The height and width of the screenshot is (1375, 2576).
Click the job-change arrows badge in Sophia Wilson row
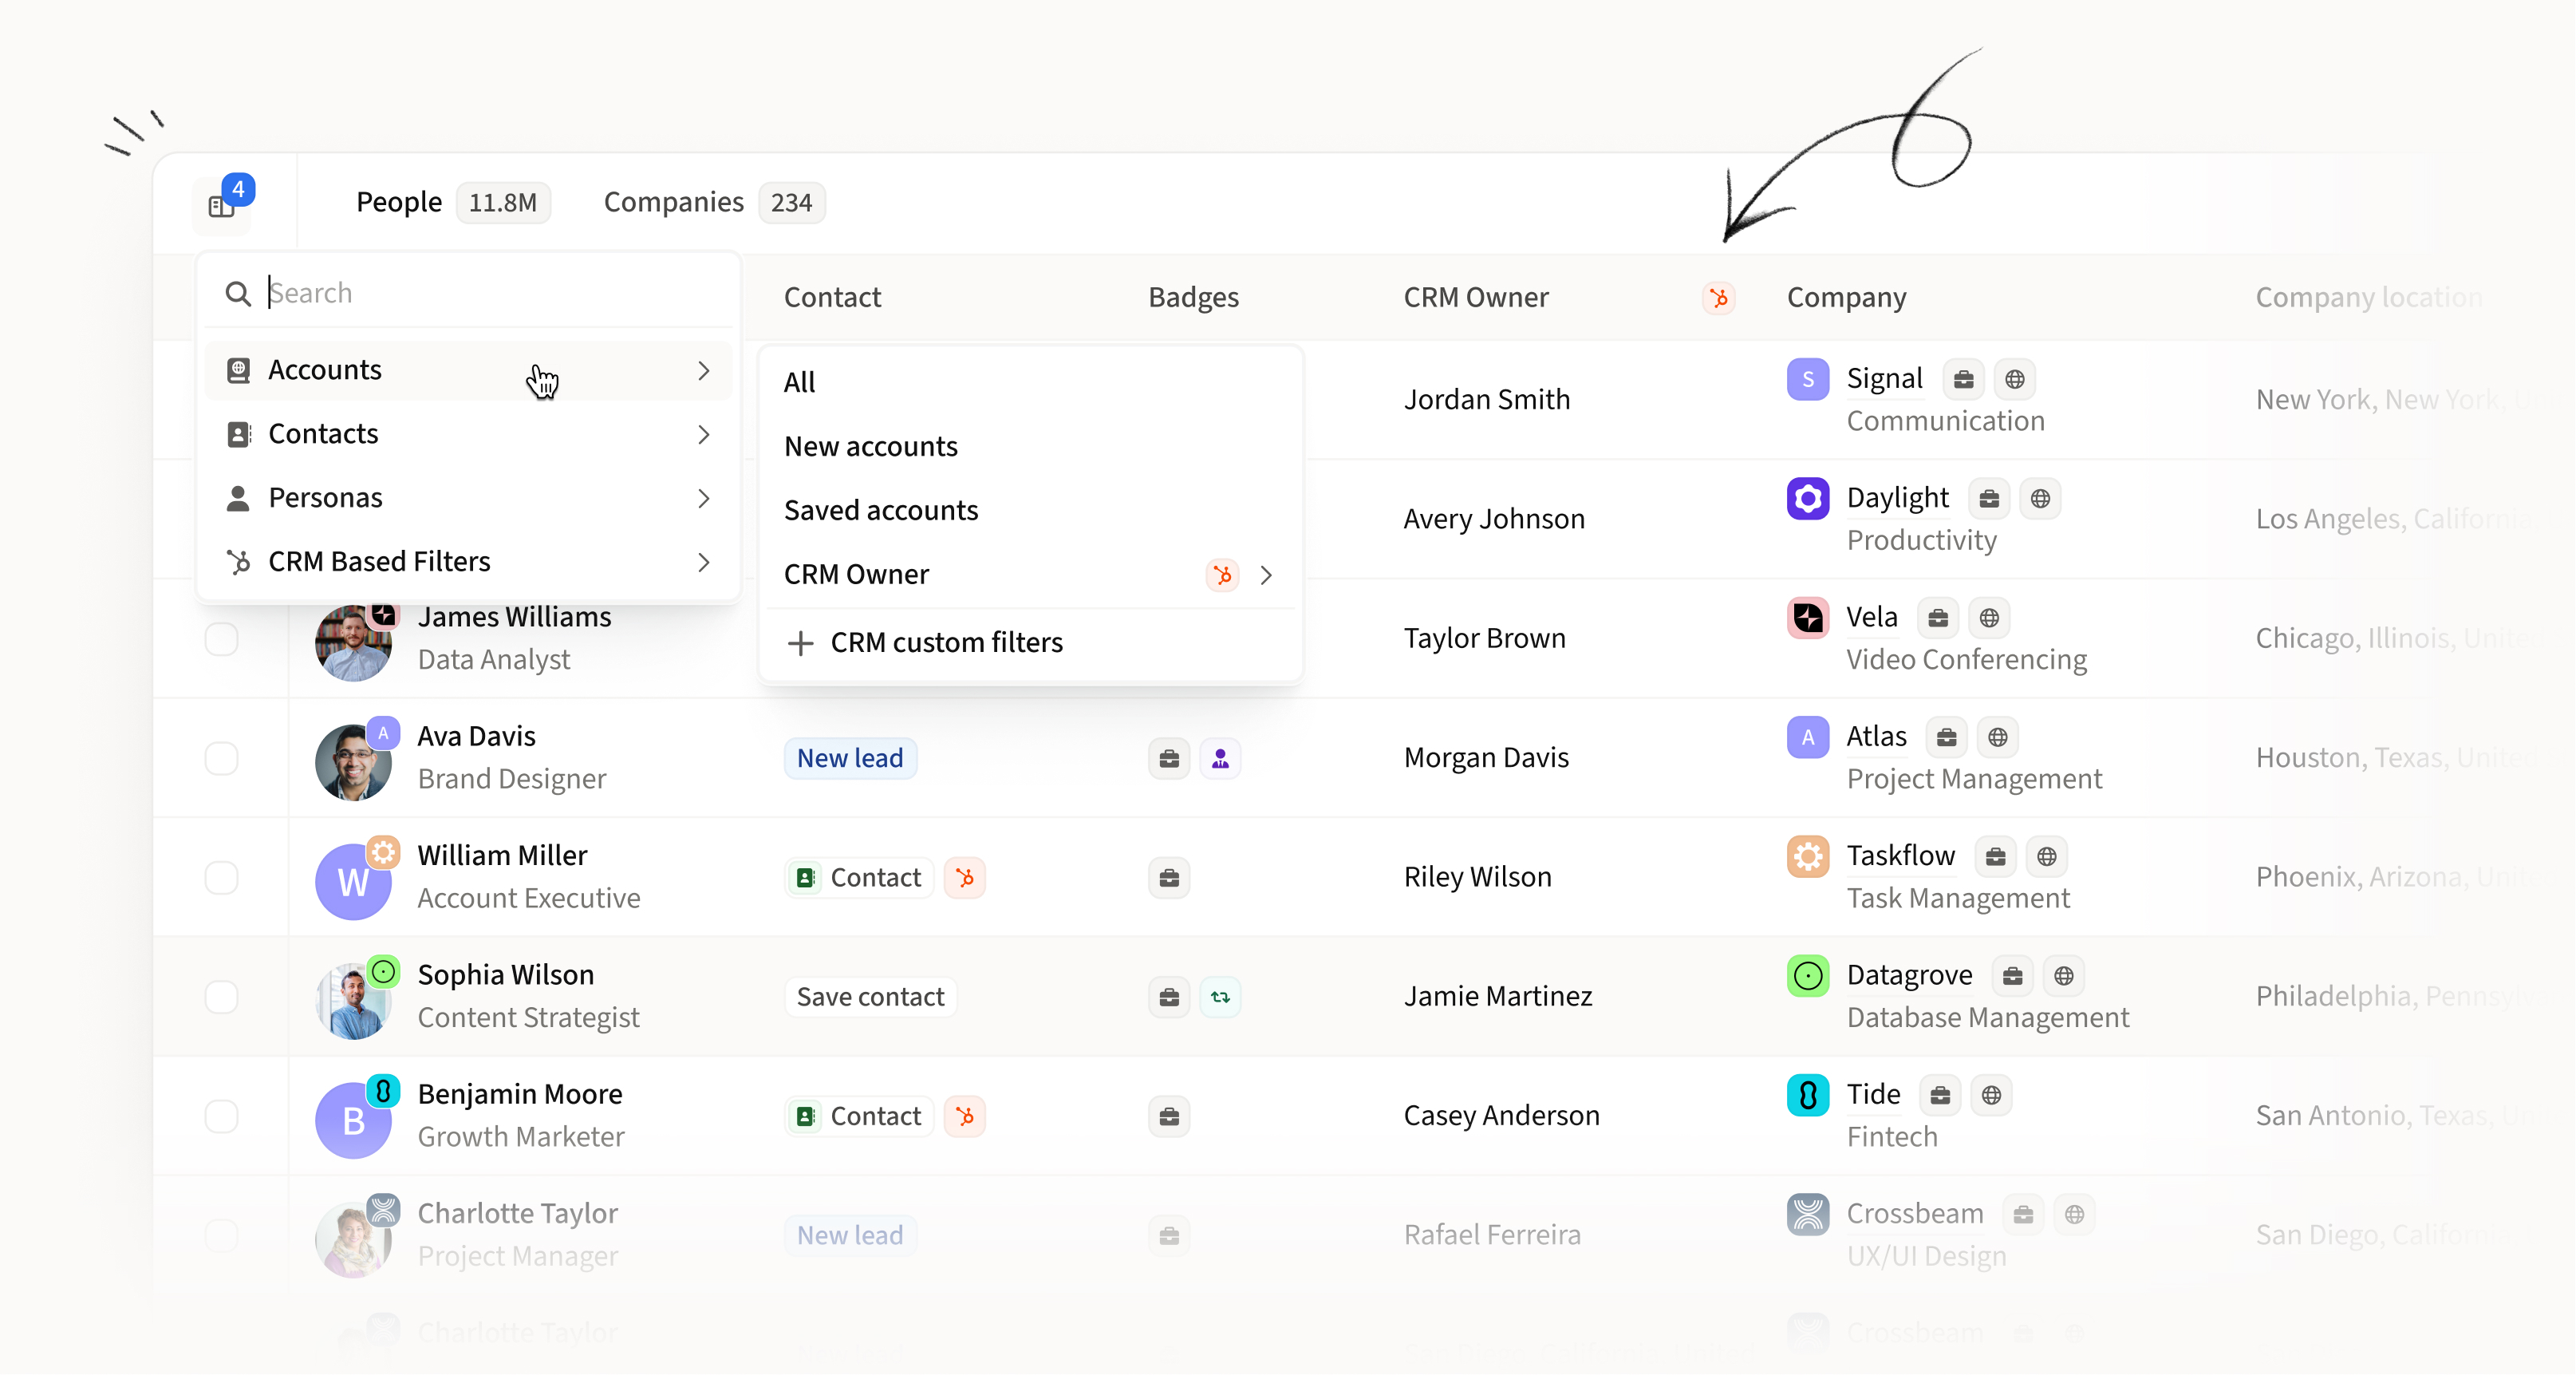[1220, 997]
